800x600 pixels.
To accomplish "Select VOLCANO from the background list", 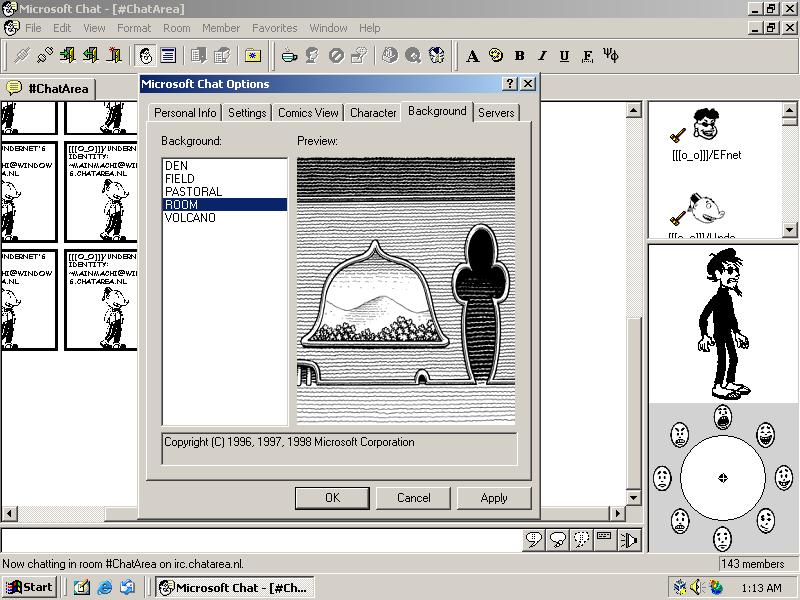I will (x=190, y=218).
